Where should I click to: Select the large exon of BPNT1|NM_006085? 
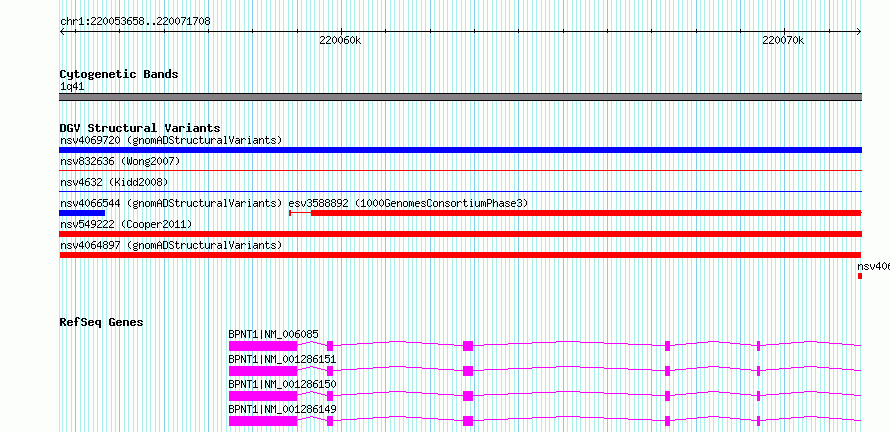(x=263, y=346)
